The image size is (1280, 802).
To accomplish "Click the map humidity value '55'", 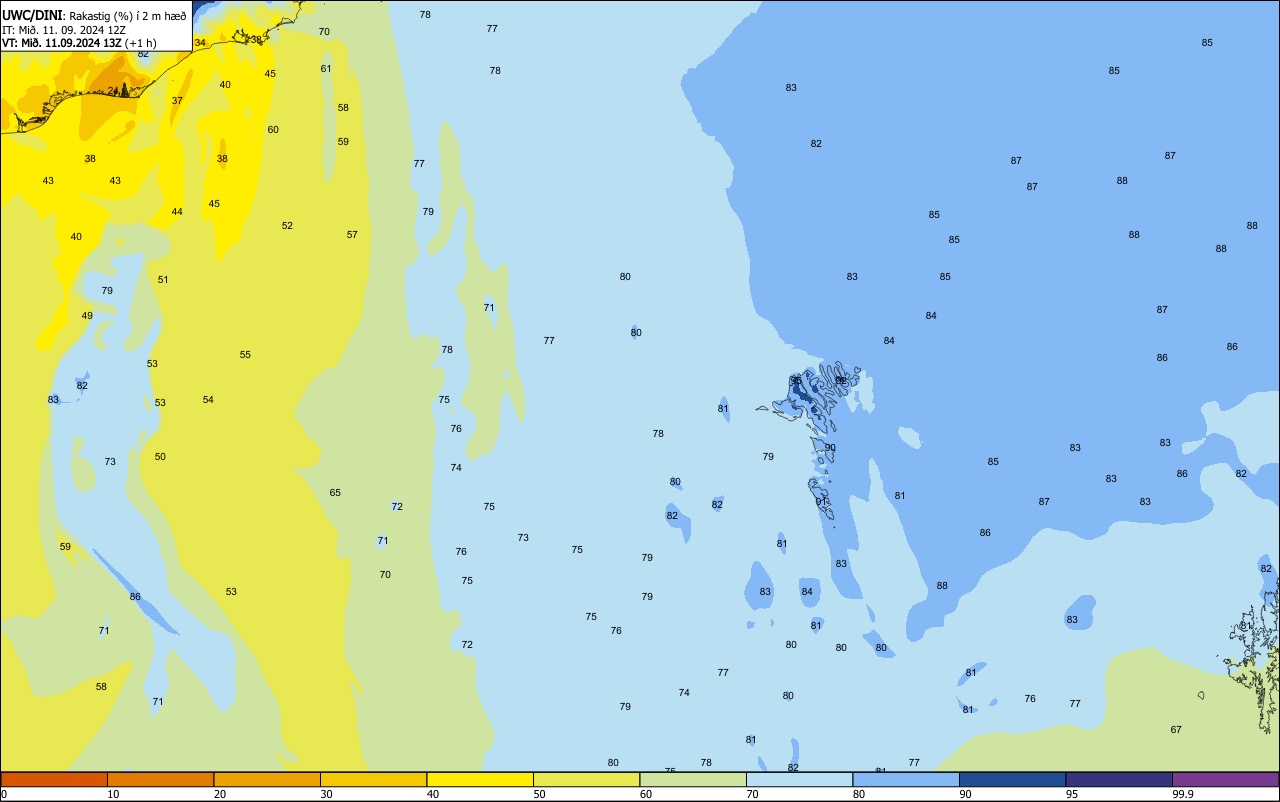I will coord(245,355).
